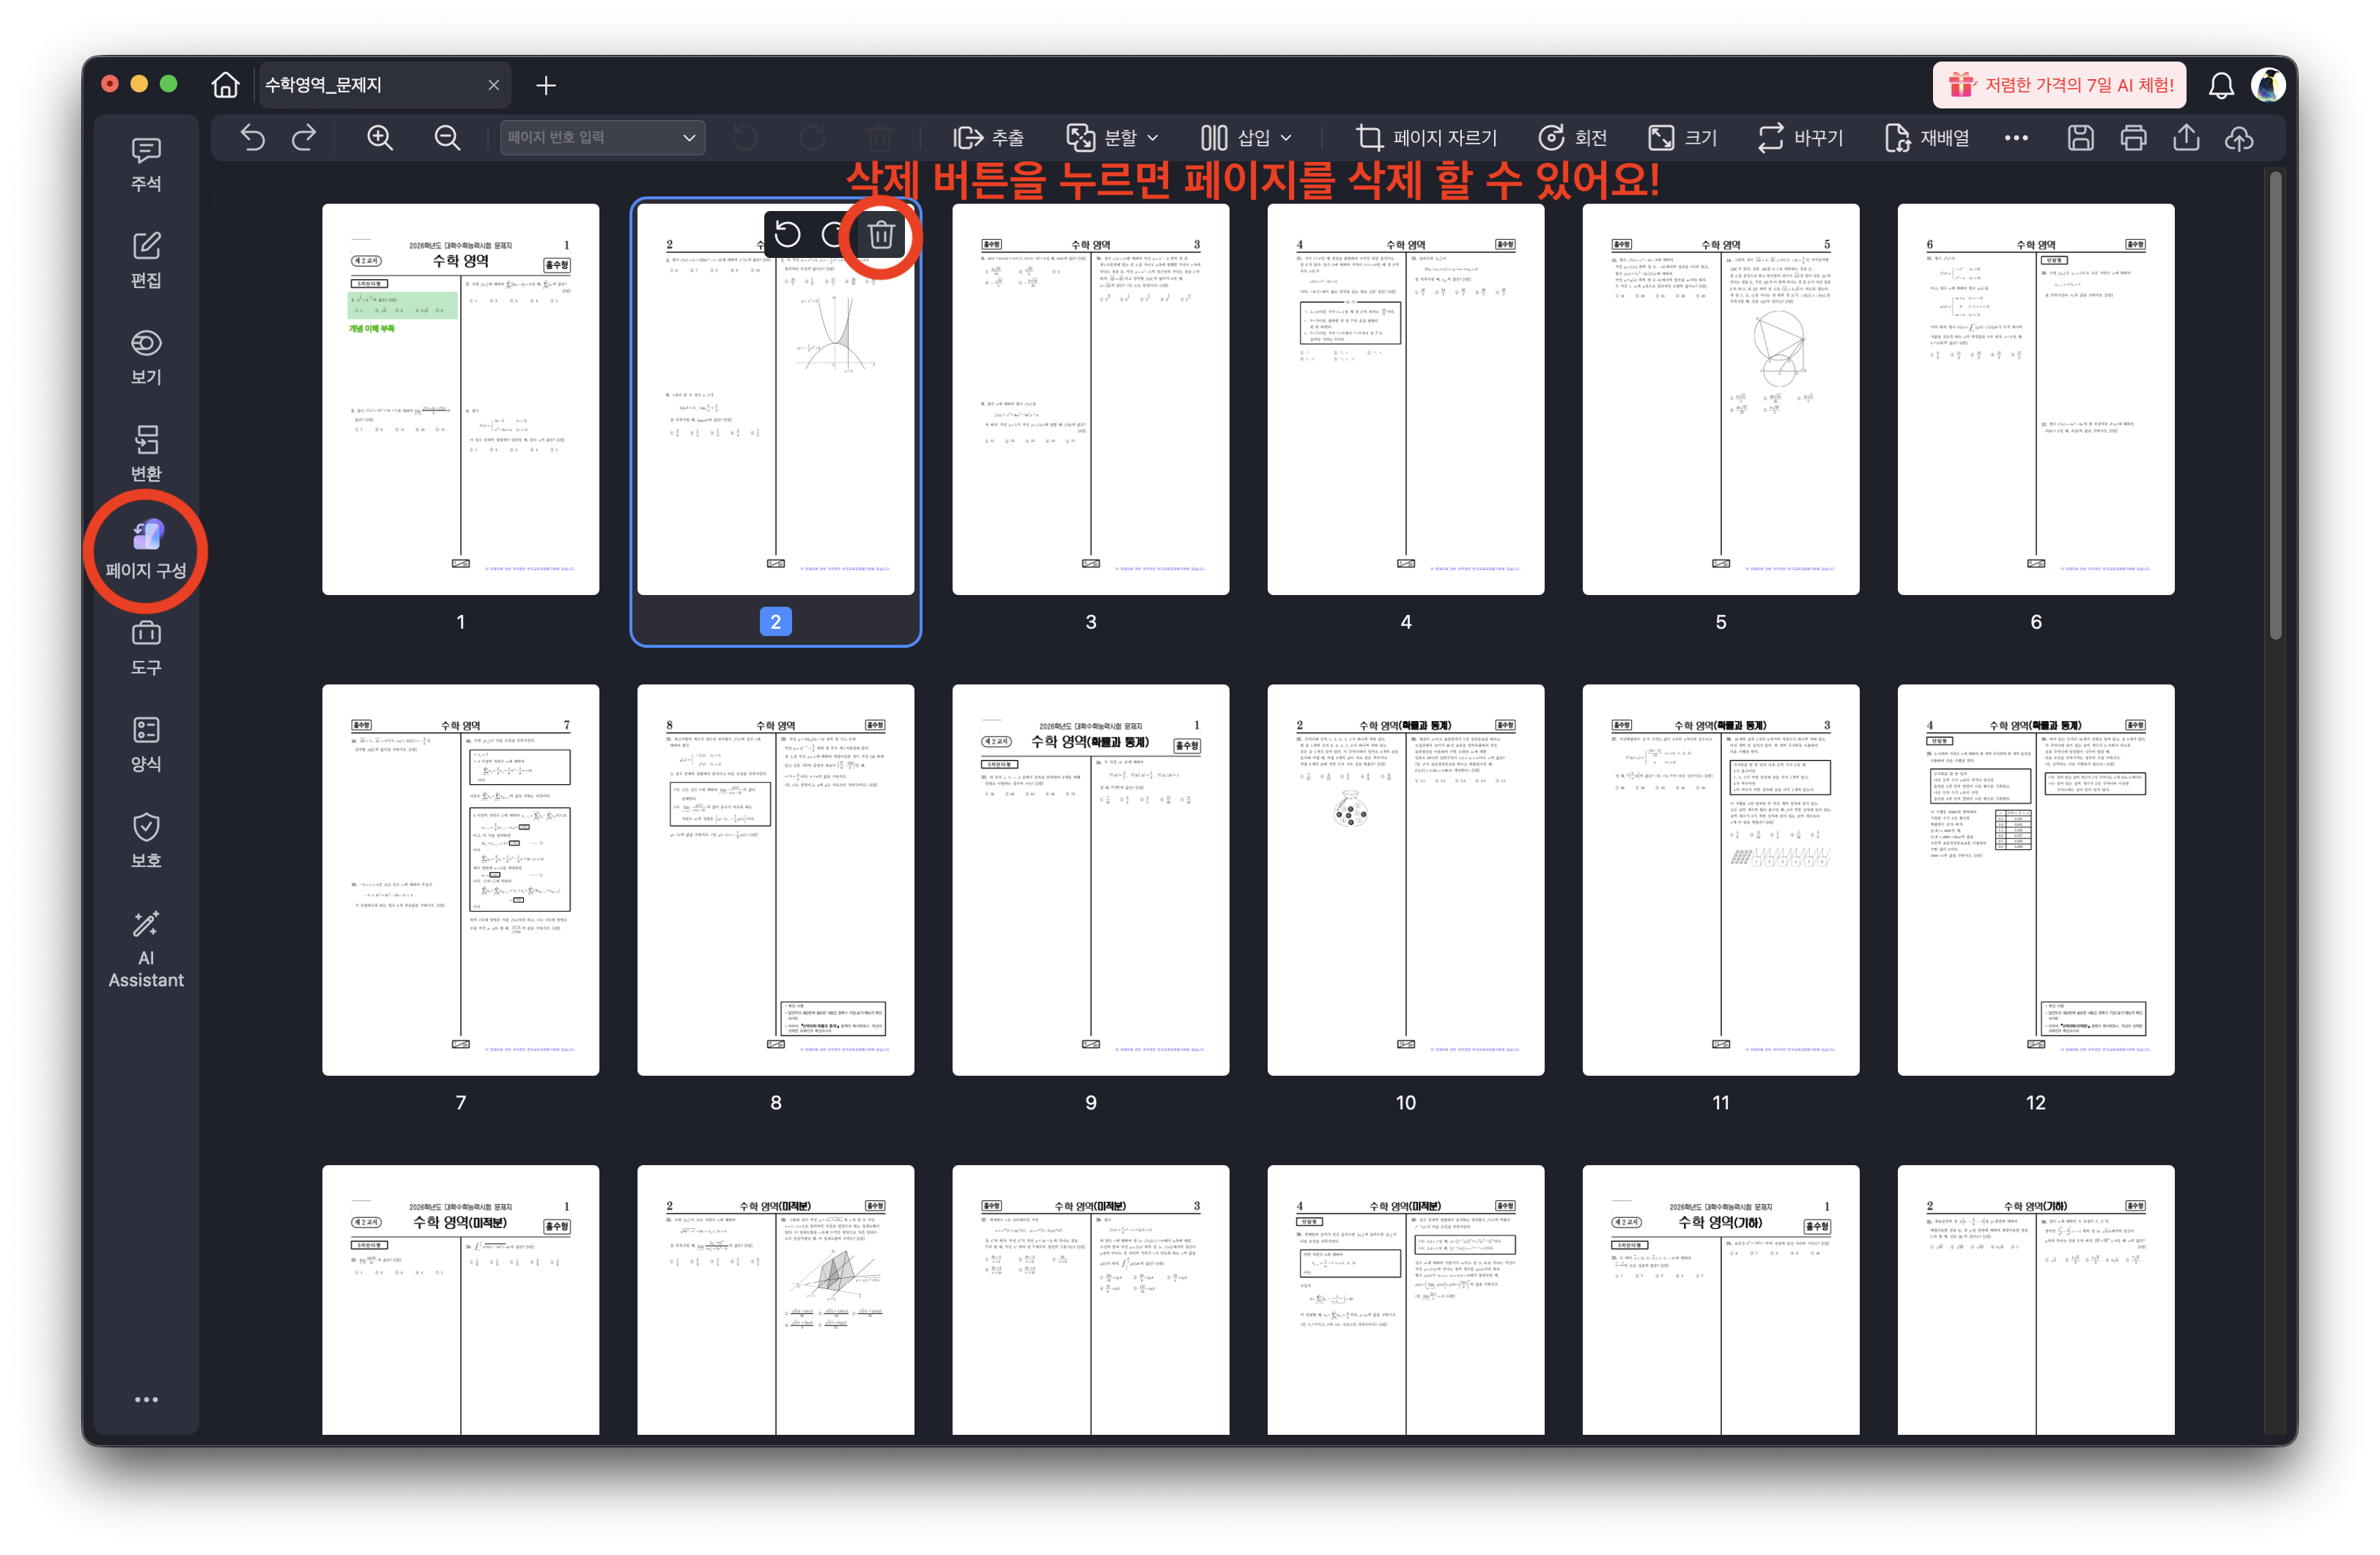Click the vertical scrollbar on the right

pos(2275,405)
